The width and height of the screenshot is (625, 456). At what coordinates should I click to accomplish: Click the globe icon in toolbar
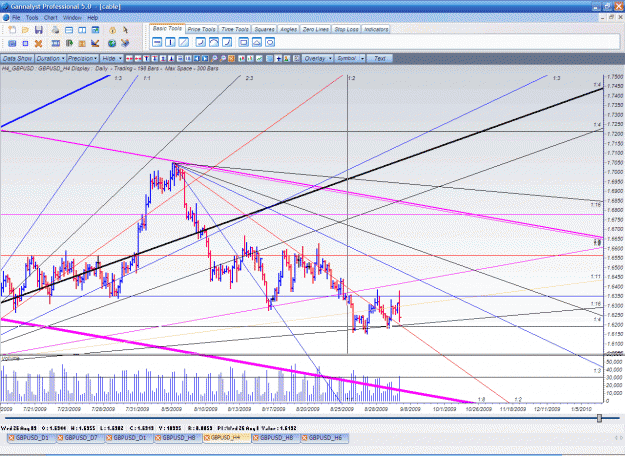pos(112,43)
